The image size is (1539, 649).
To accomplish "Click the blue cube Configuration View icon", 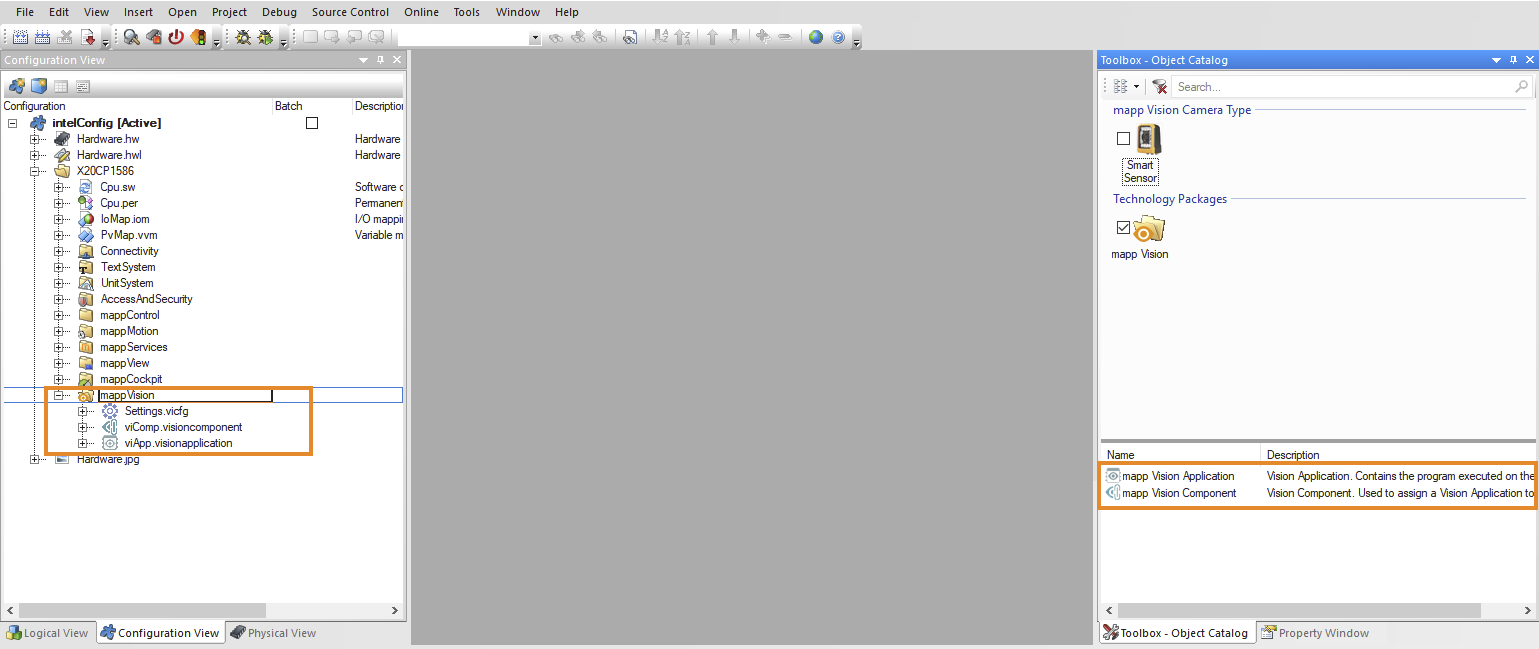I will (x=38, y=86).
